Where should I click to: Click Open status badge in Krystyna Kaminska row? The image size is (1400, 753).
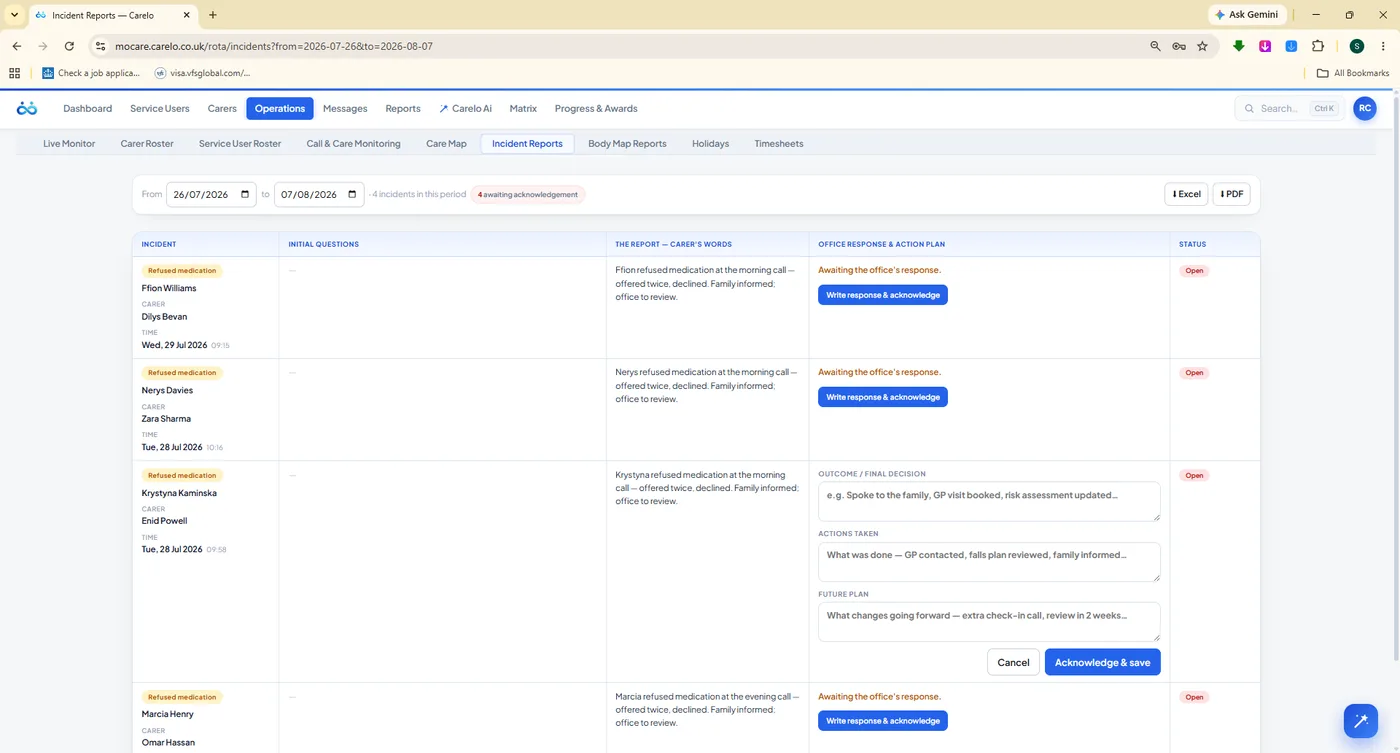tap(1194, 476)
